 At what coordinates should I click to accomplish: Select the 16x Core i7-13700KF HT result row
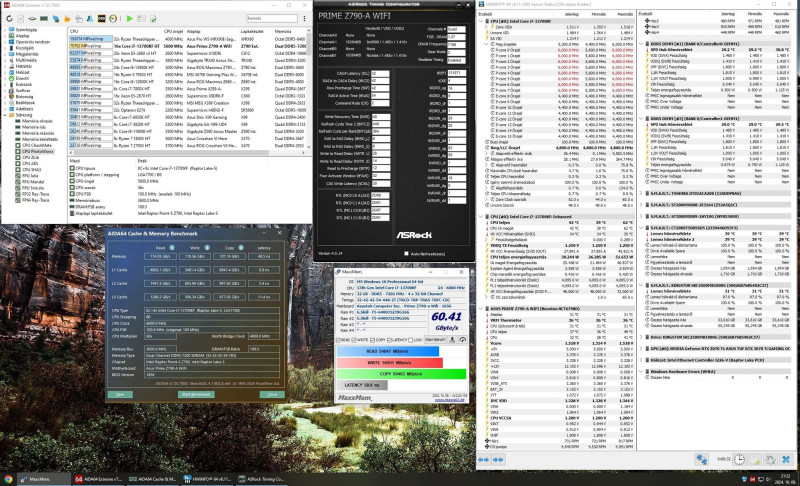tap(187, 46)
